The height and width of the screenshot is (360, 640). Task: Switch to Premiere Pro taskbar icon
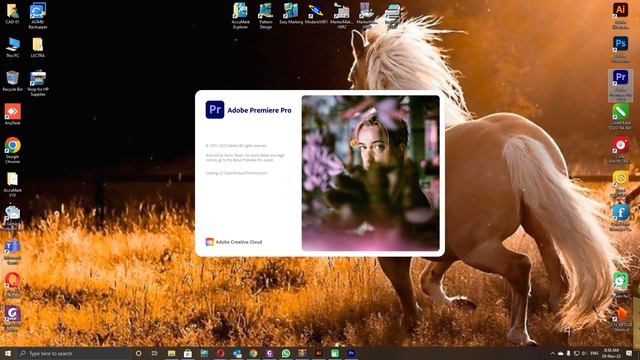coord(351,353)
